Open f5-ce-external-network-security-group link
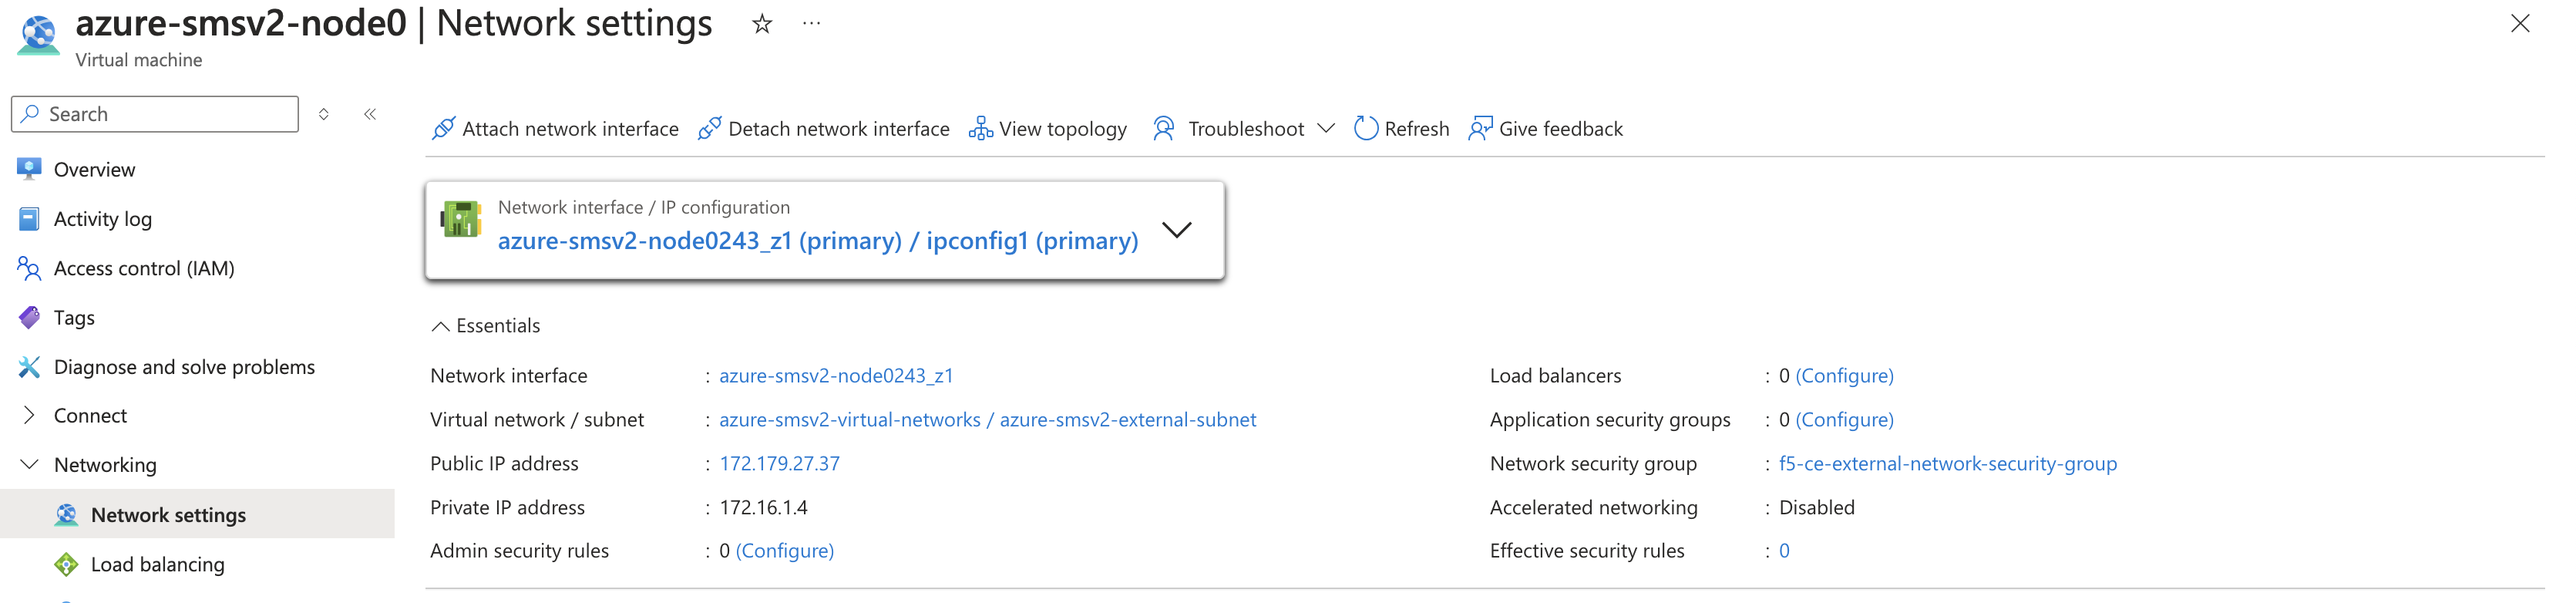The height and width of the screenshot is (603, 2576). (1947, 464)
